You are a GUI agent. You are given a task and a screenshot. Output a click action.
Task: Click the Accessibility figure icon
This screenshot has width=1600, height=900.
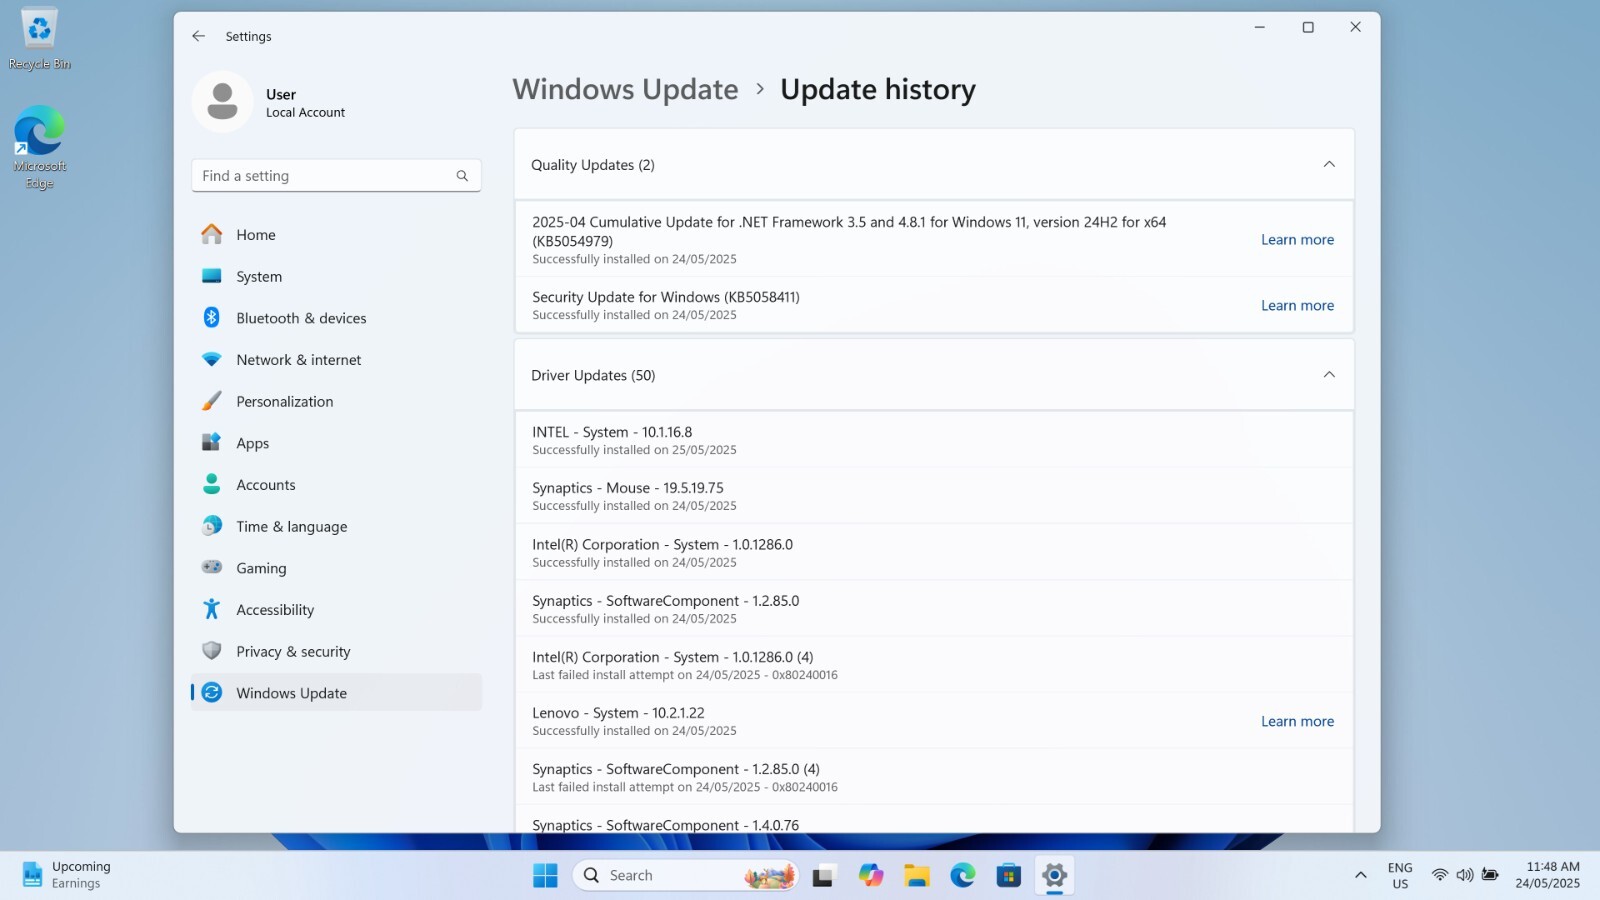coord(212,609)
